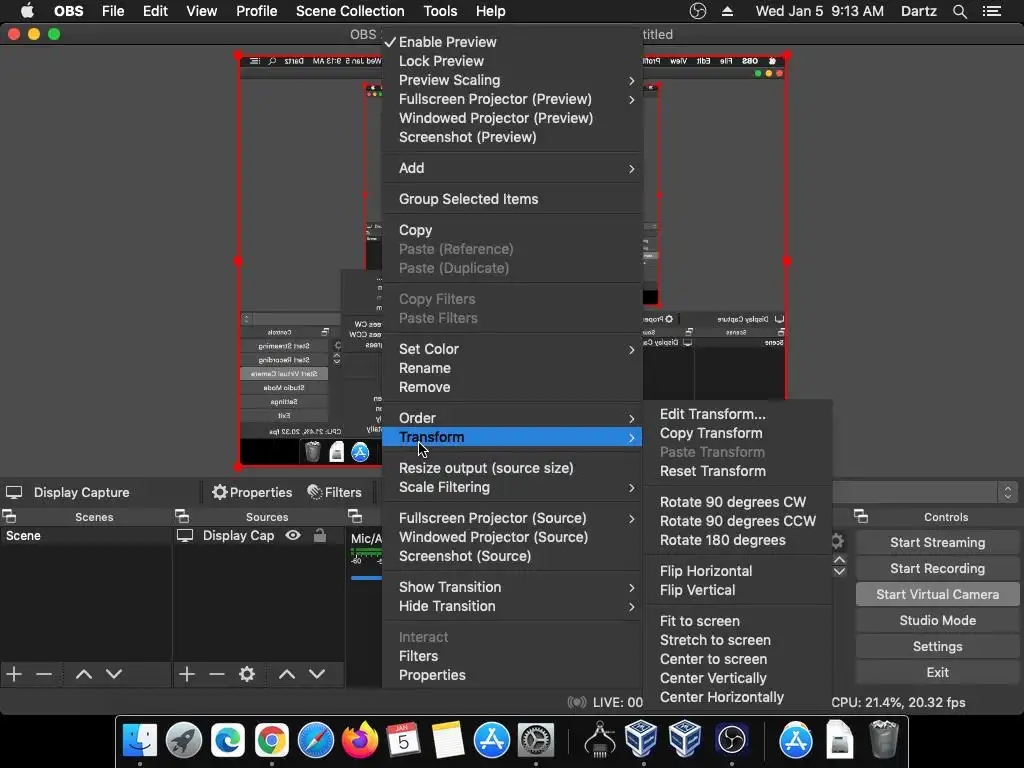
Task: Click Start Virtual Camera button
Action: tap(937, 594)
